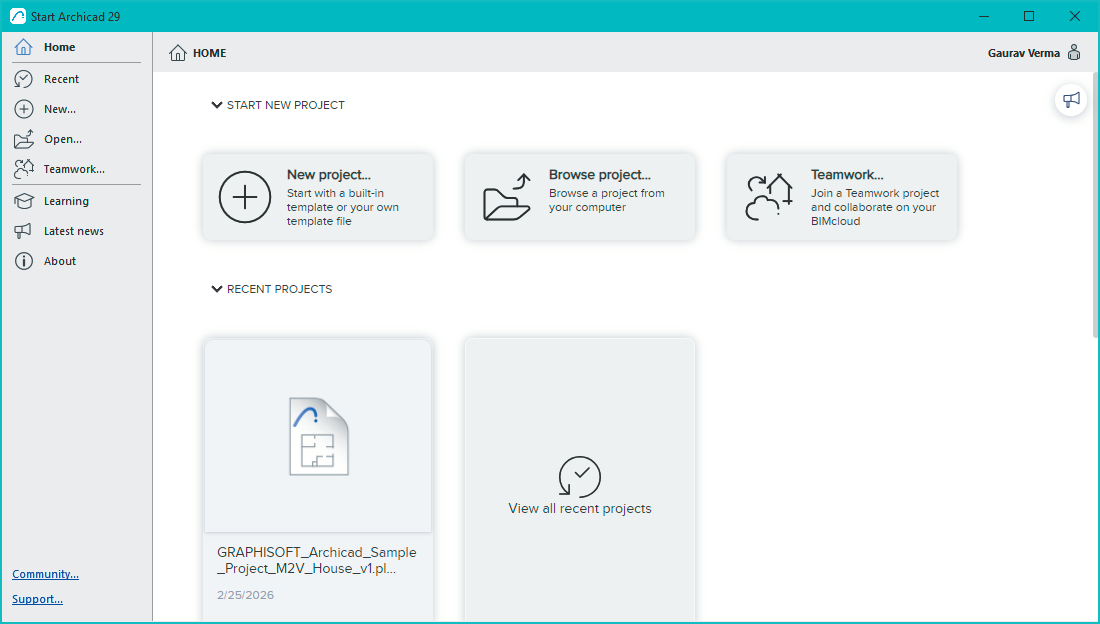Click the folder arrow icon on Browse project card
The height and width of the screenshot is (624, 1100).
(507, 197)
